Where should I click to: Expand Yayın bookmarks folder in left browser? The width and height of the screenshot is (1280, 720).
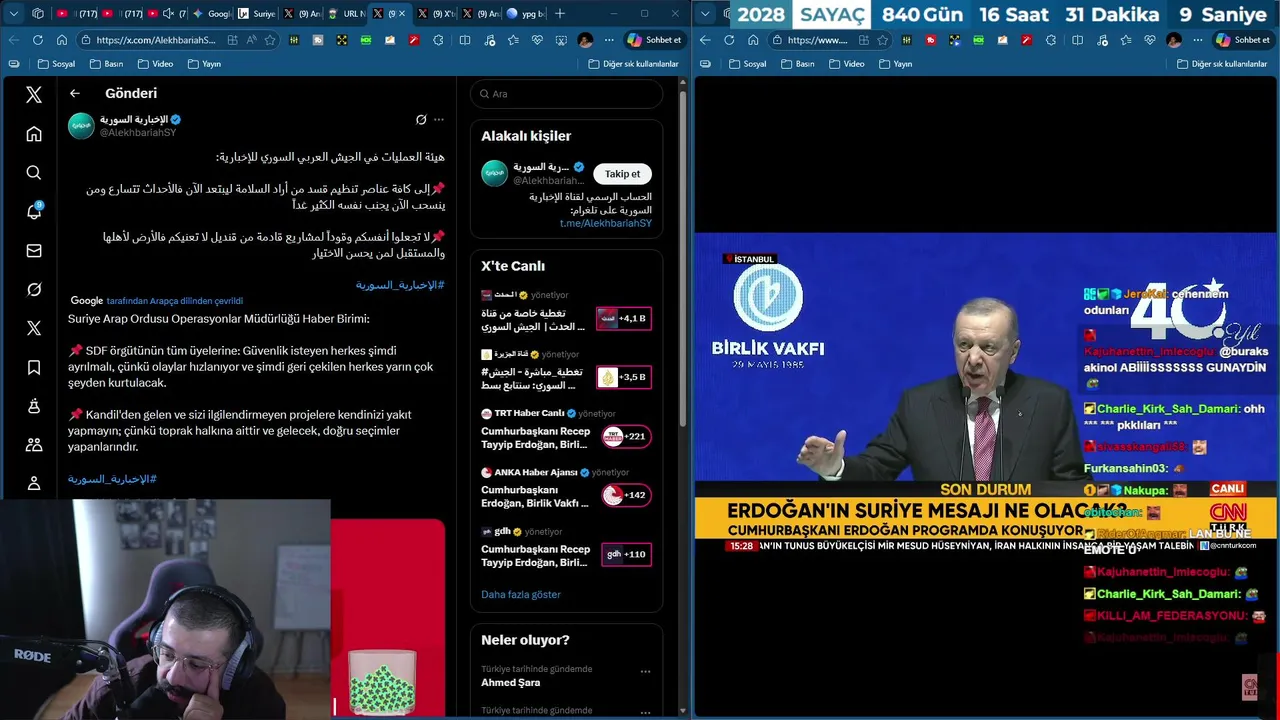(203, 64)
